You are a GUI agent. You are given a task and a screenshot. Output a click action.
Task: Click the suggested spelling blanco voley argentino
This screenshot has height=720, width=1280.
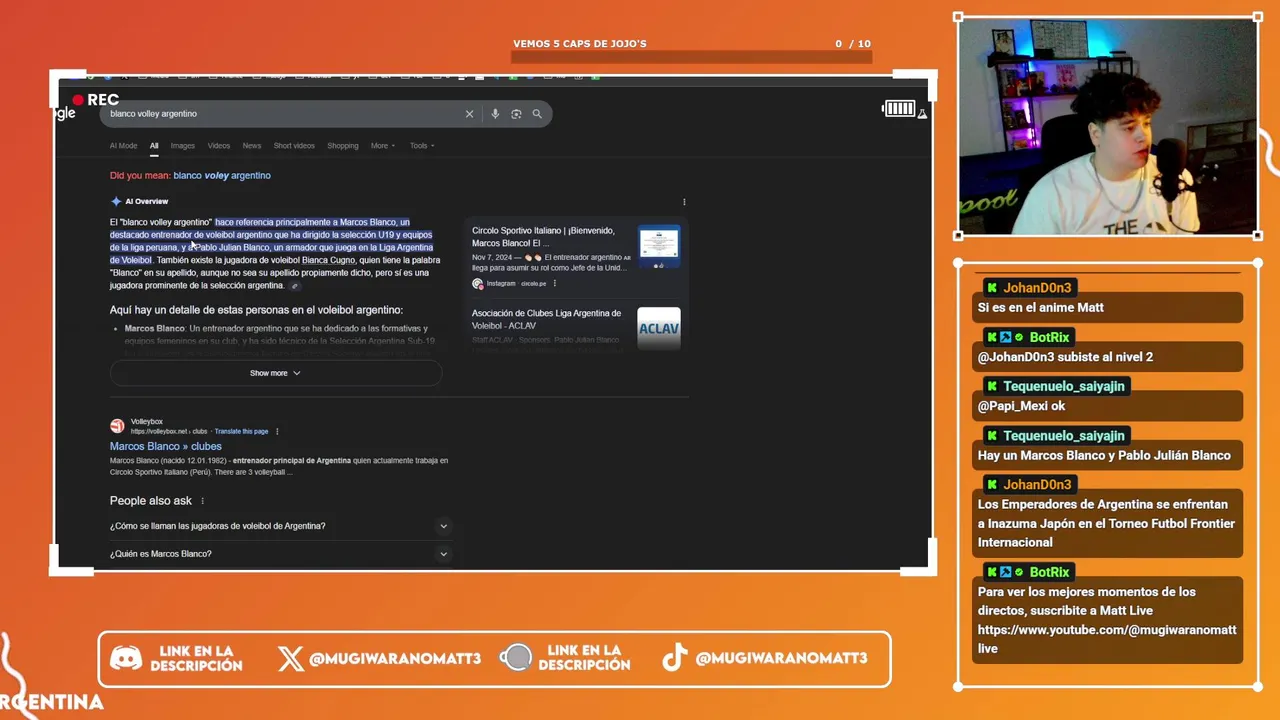coord(222,176)
